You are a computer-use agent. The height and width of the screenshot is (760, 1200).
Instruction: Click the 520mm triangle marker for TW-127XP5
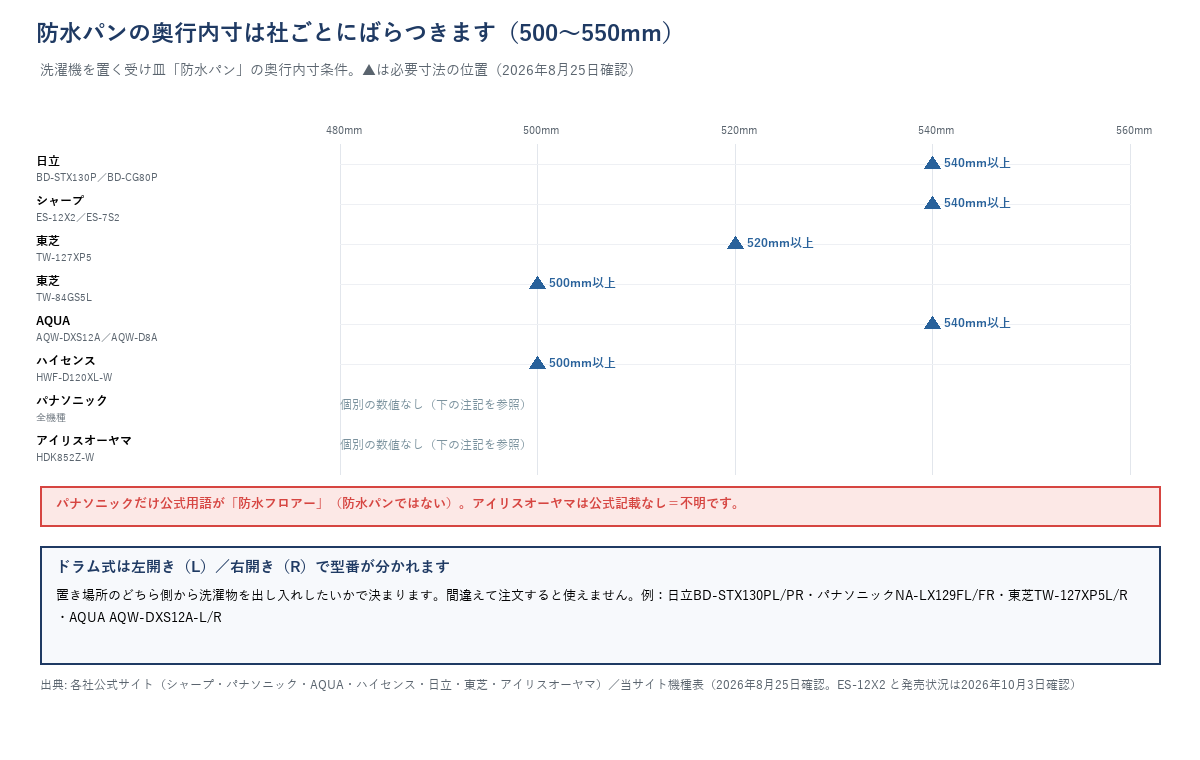pos(735,243)
